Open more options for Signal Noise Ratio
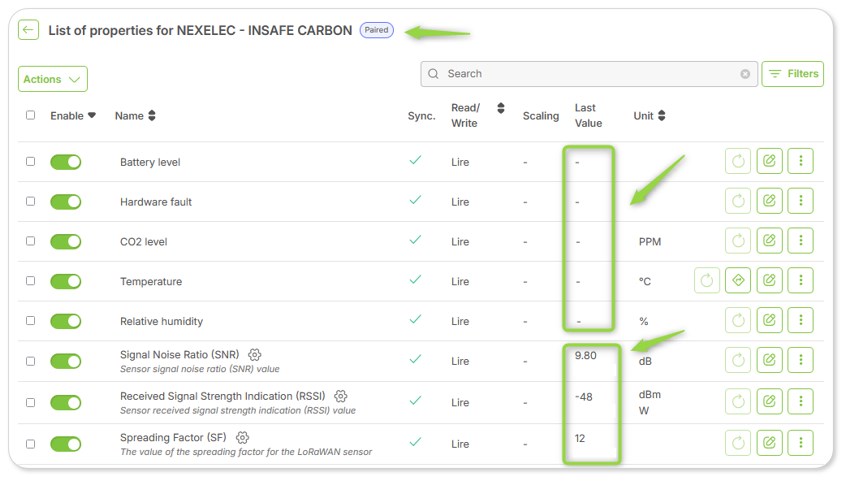 800,360
